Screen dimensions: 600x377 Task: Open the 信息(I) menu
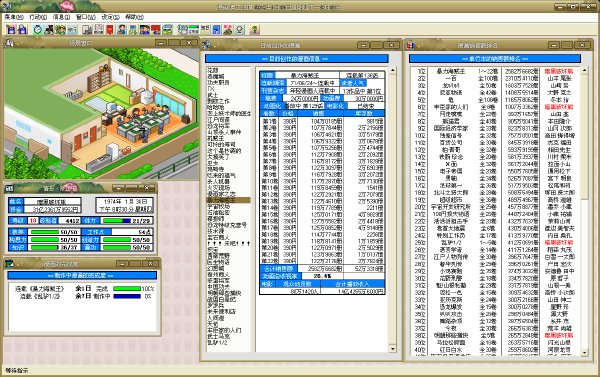(x=61, y=17)
